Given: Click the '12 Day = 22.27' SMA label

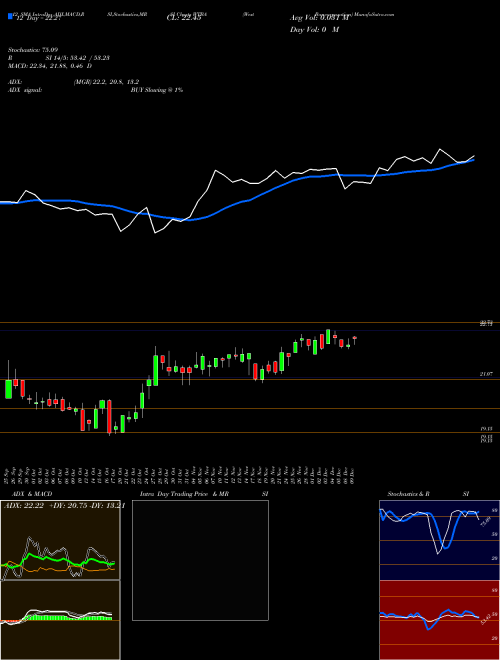Looking at the screenshot, I should (x=37, y=18).
